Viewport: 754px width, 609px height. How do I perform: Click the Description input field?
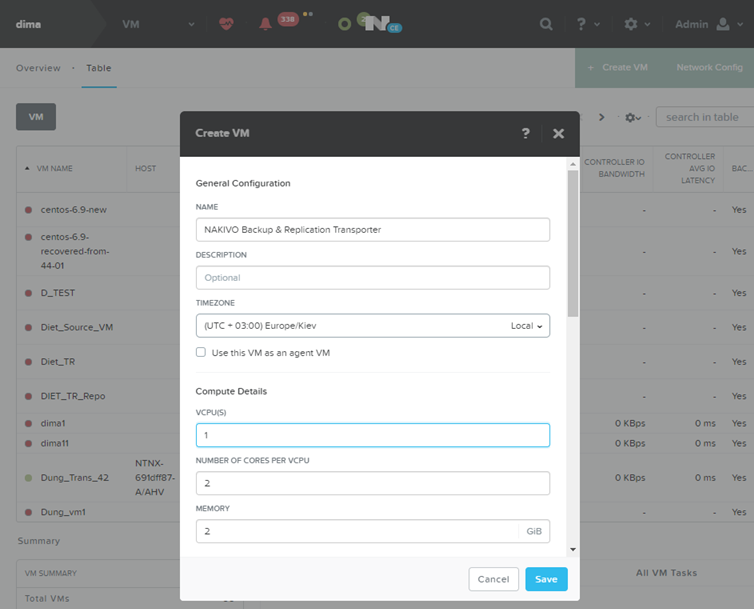[372, 277]
